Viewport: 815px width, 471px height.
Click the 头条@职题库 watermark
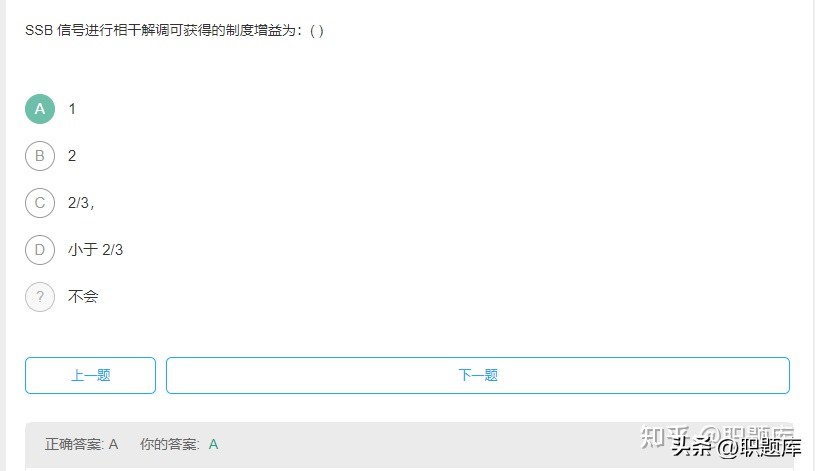point(737,447)
